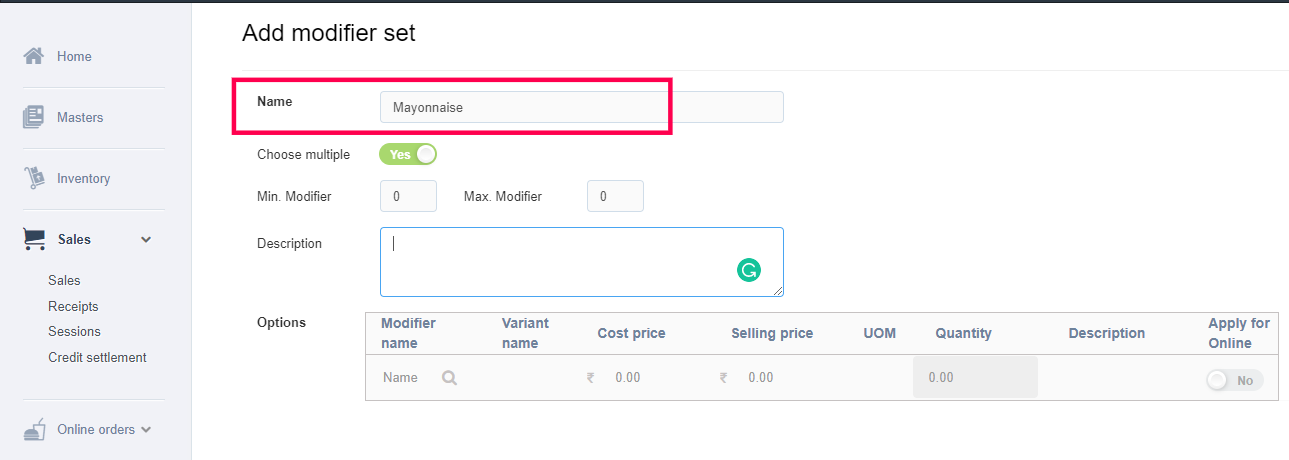This screenshot has width=1289, height=460.
Task: Click the Online orders food icon
Action: click(34, 430)
